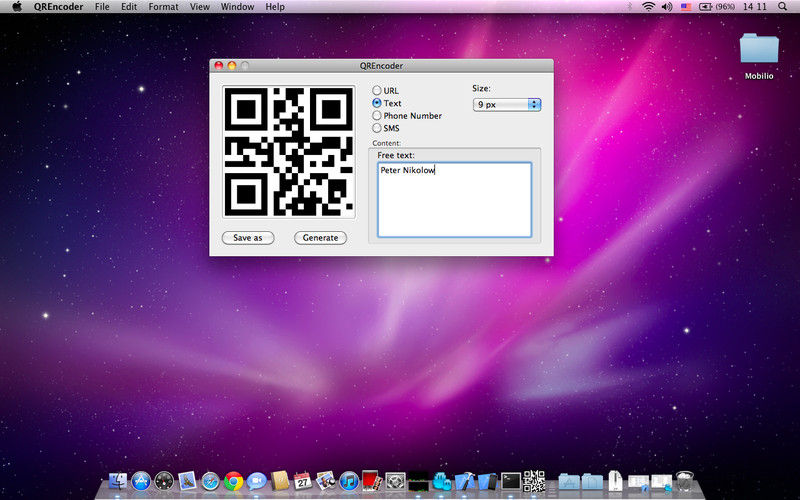This screenshot has height=500, width=800.
Task: Click the volume speaker icon in menu bar
Action: [x=666, y=7]
